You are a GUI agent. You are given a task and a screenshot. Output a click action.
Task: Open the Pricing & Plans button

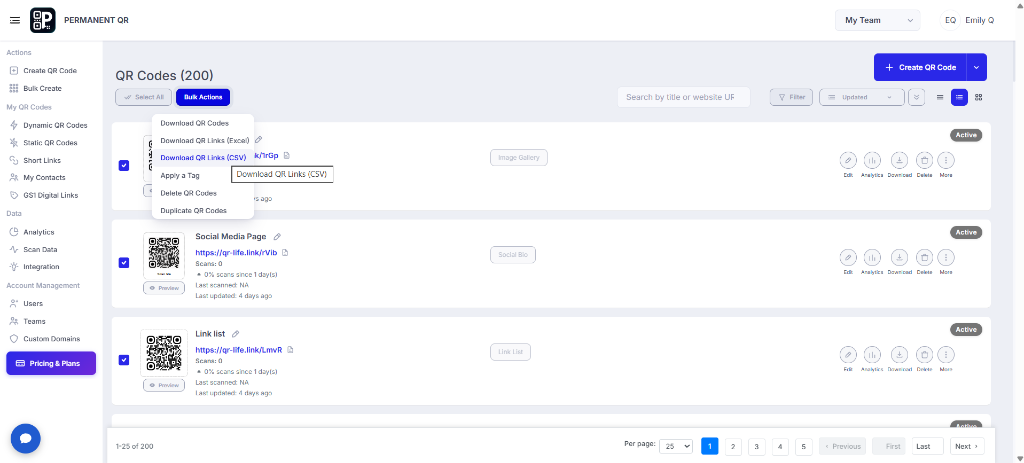[51, 363]
